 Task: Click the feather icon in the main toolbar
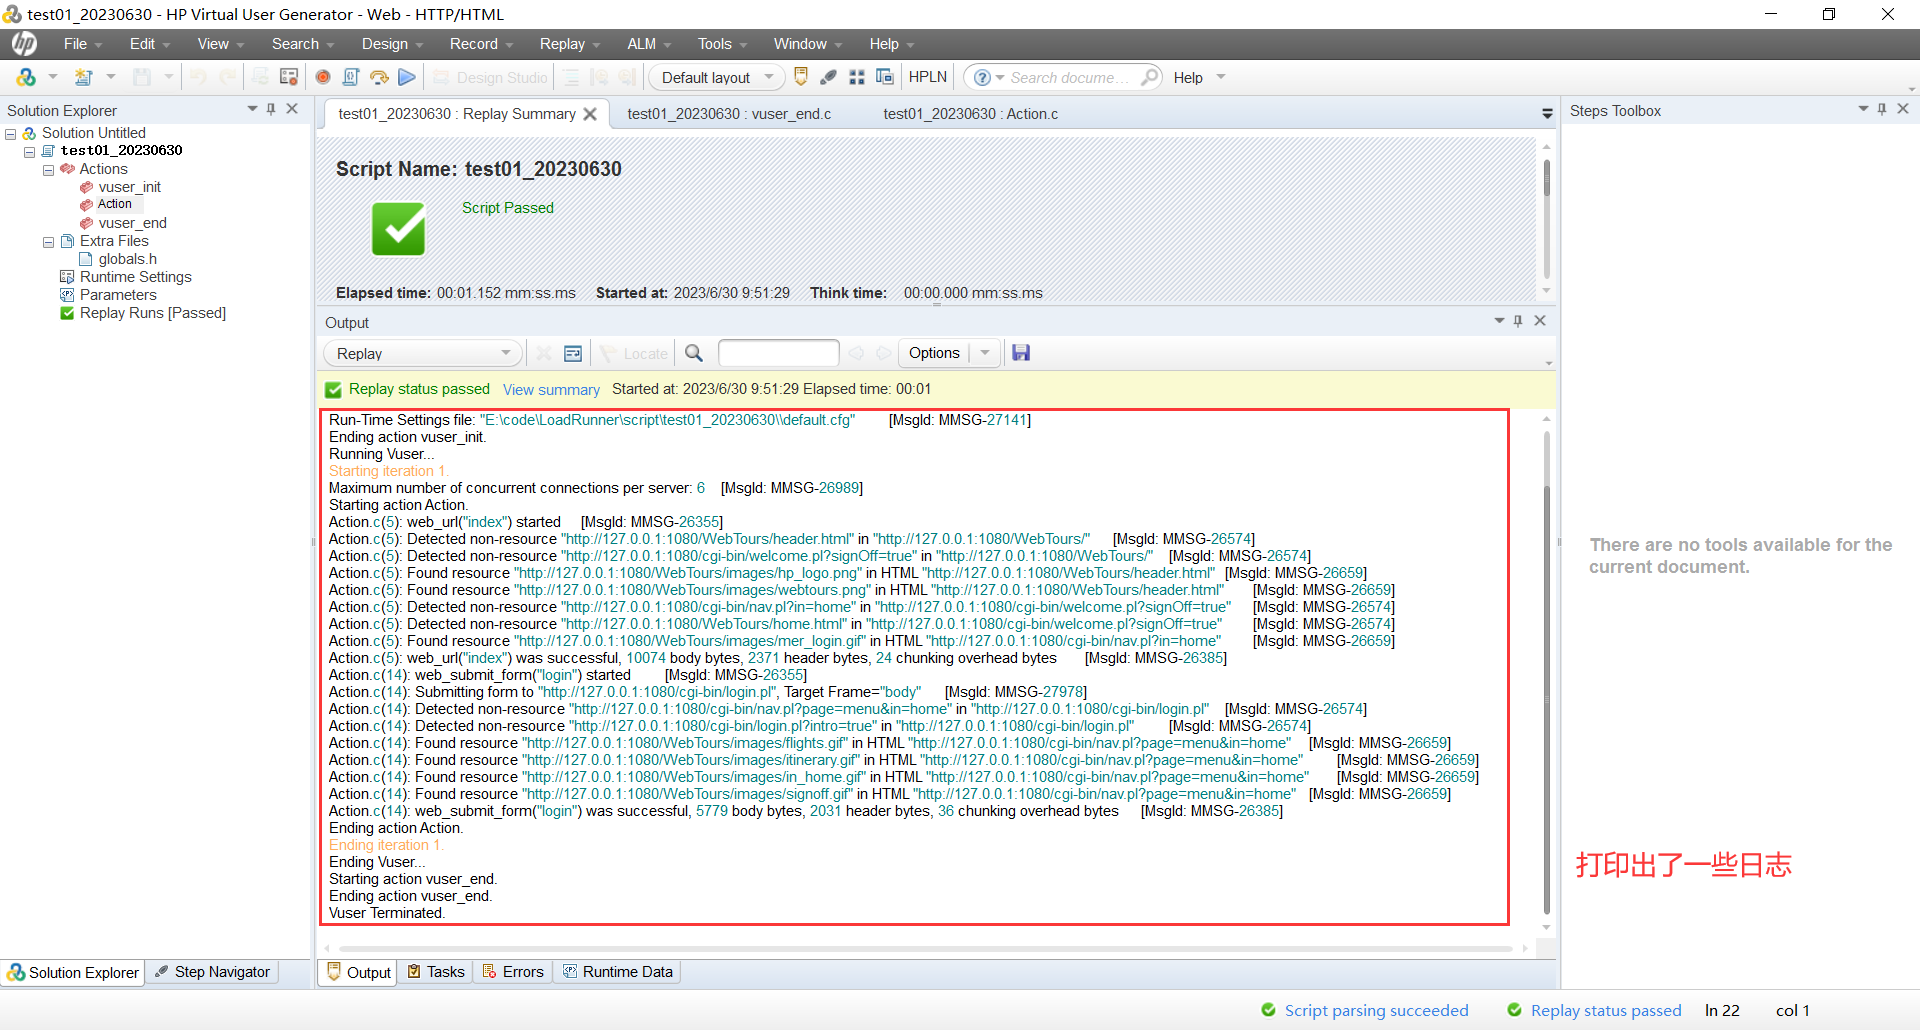(829, 77)
